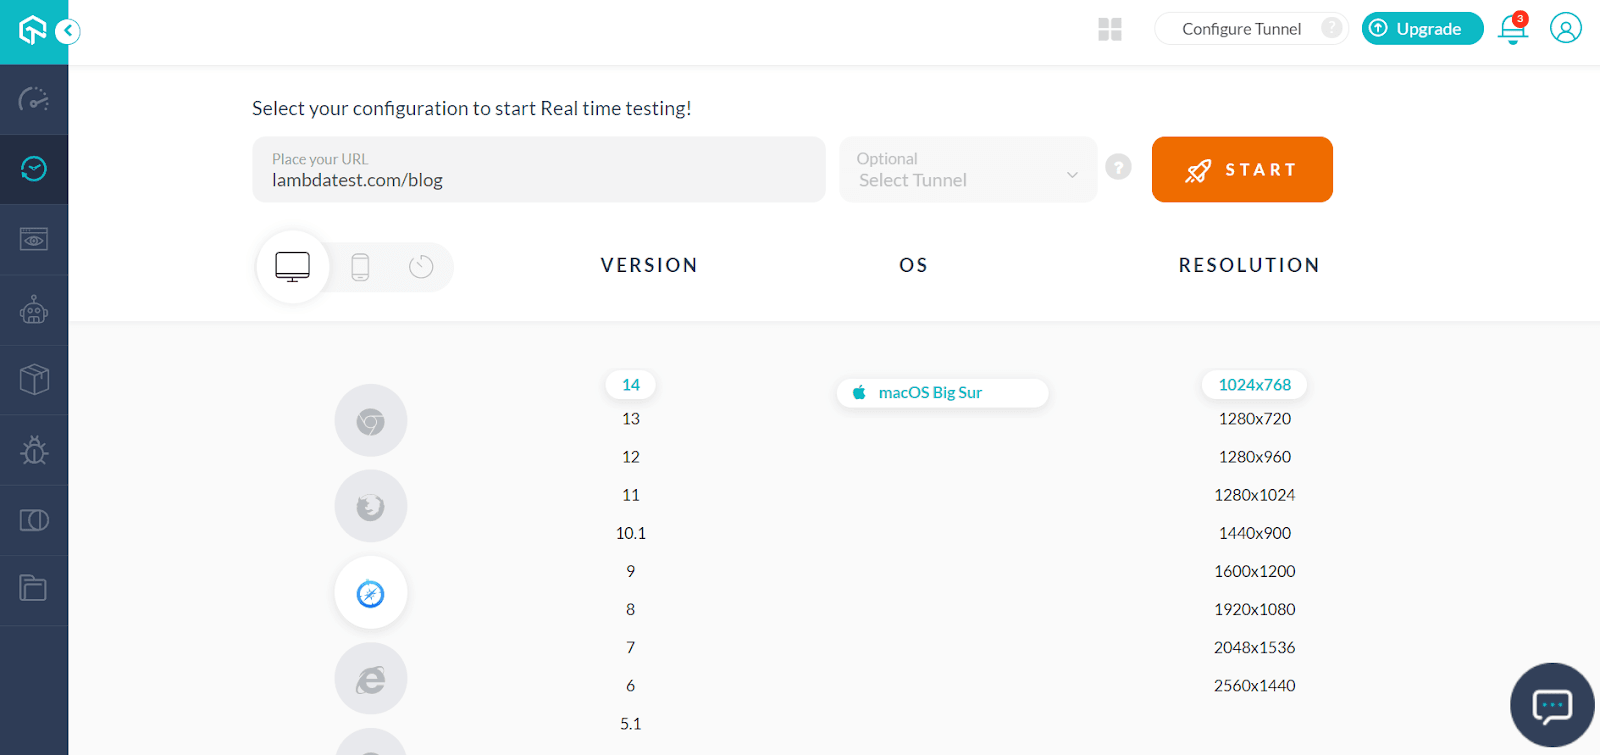The width and height of the screenshot is (1600, 755).
Task: Select Safari version 13
Action: pos(631,419)
